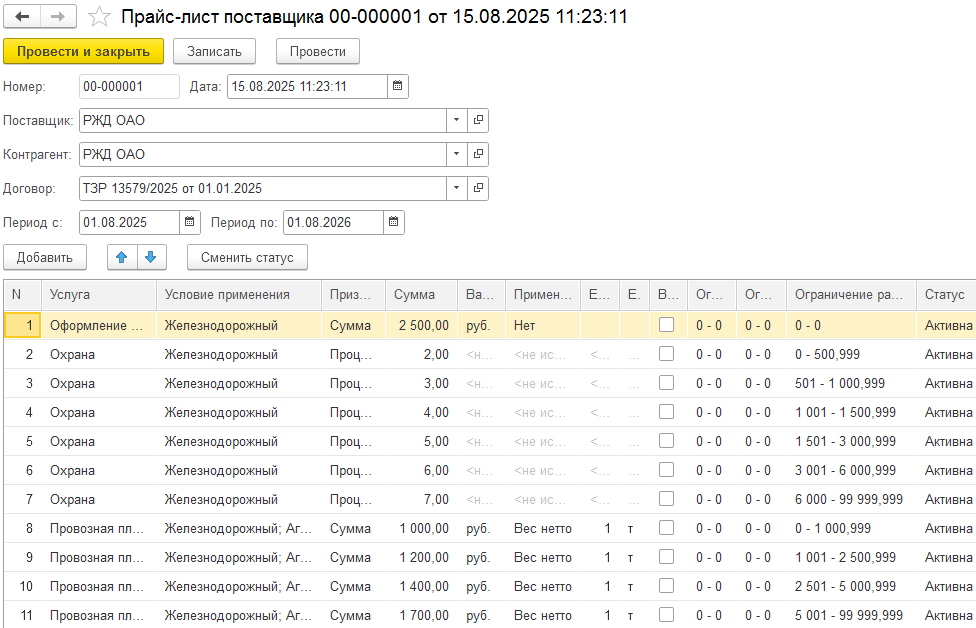Open Договор record with open-form icon
The image size is (976, 628).
point(478,188)
